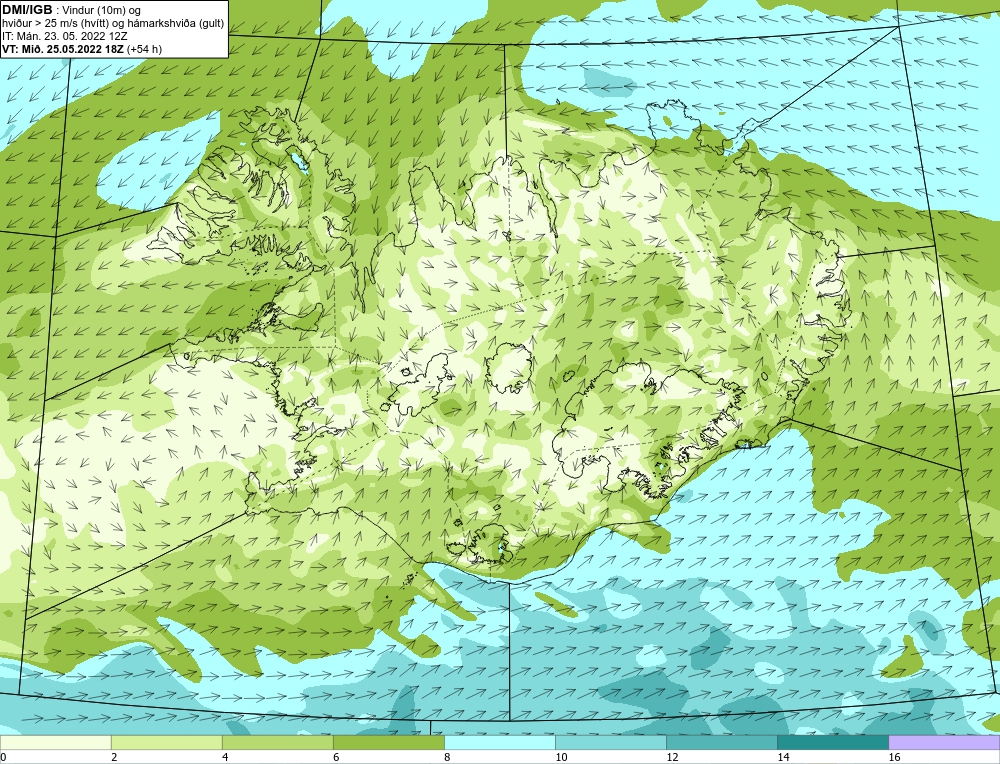Screen dimensions: 1000x764
Task: Click the 10–12 m/s turquoise legend swatch
Action: point(610,742)
